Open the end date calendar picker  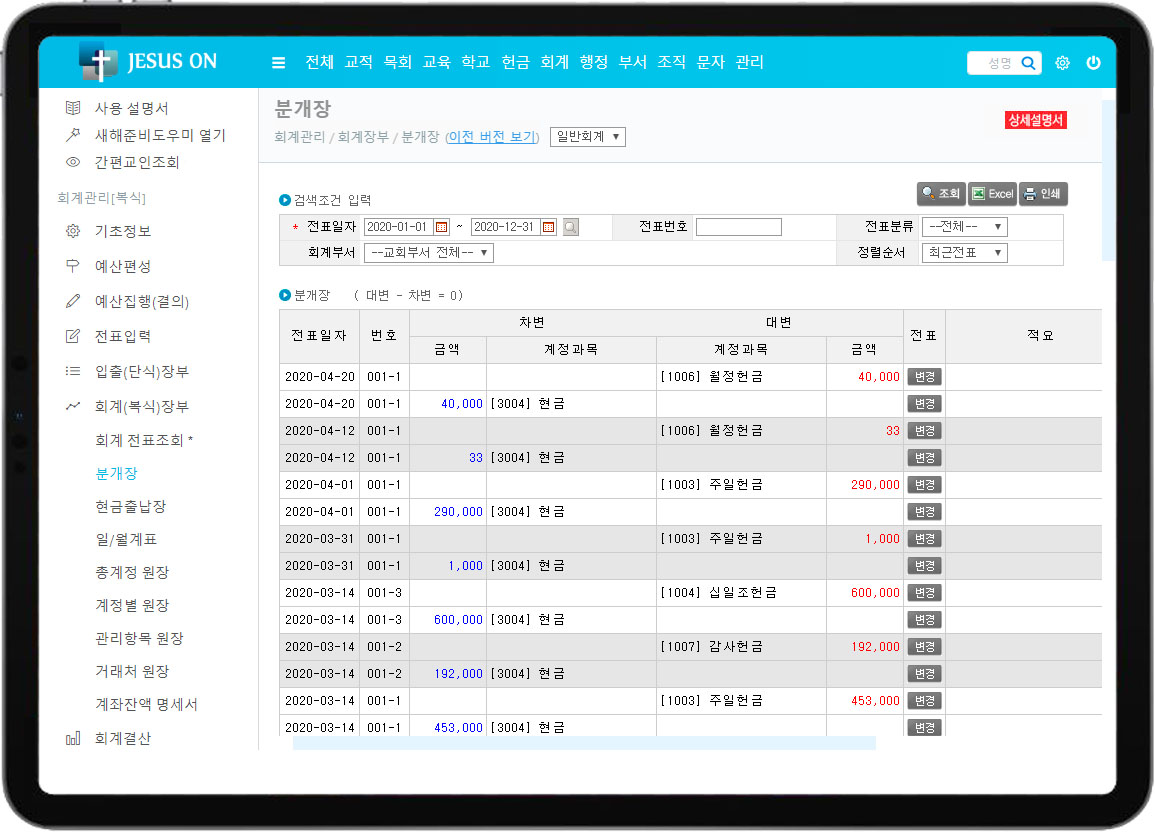pyautogui.click(x=549, y=227)
